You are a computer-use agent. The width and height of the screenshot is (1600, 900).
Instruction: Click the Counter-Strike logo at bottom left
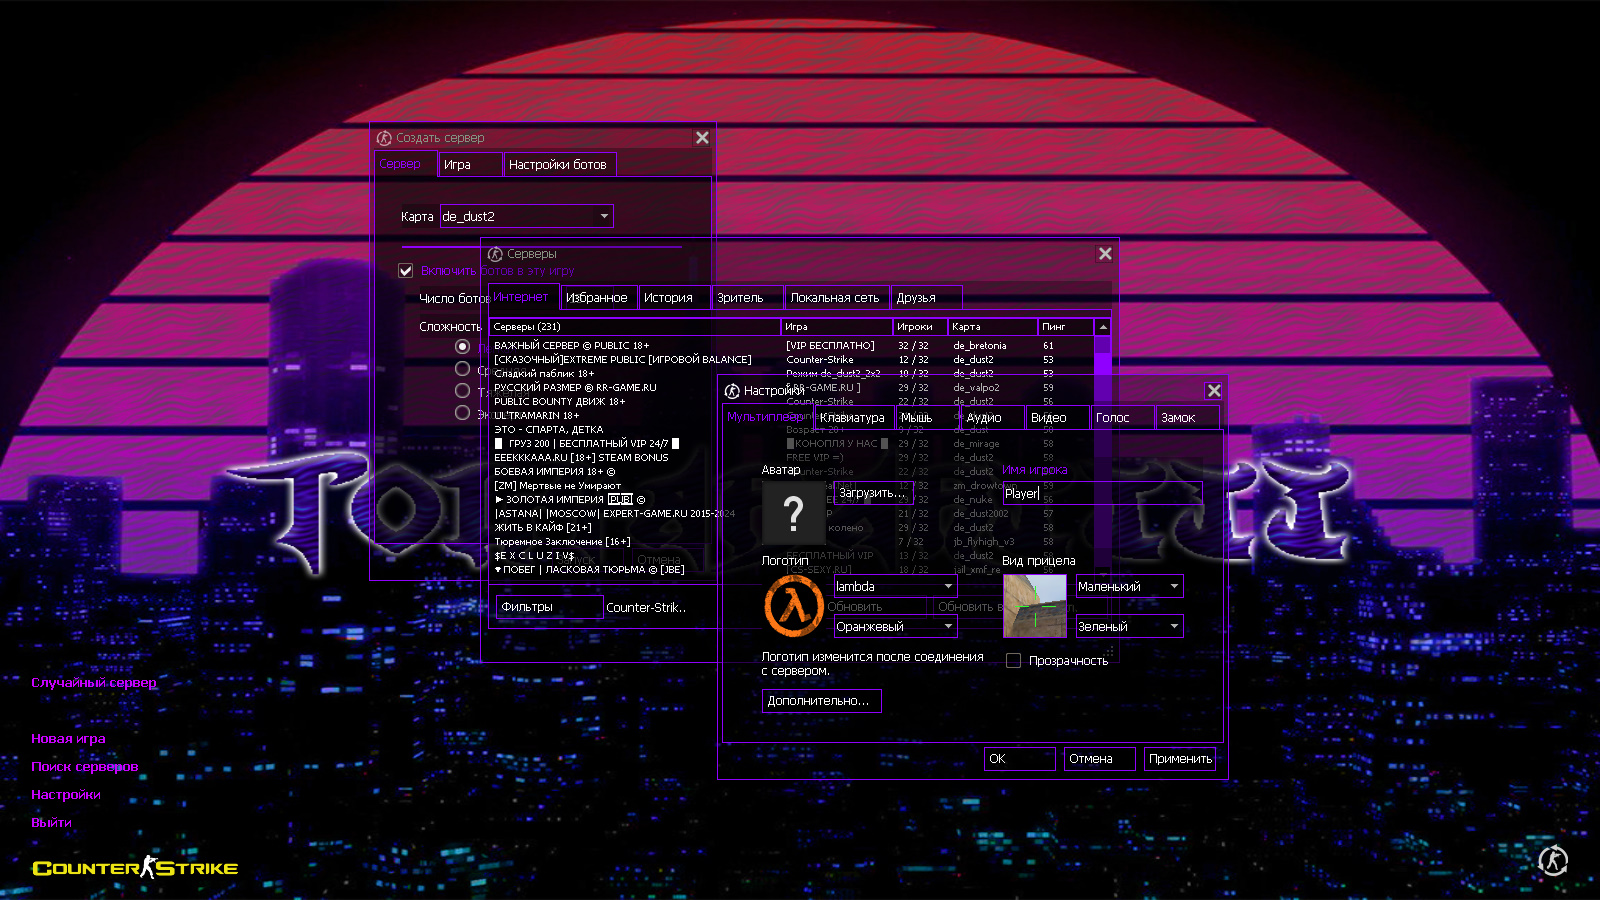(135, 868)
